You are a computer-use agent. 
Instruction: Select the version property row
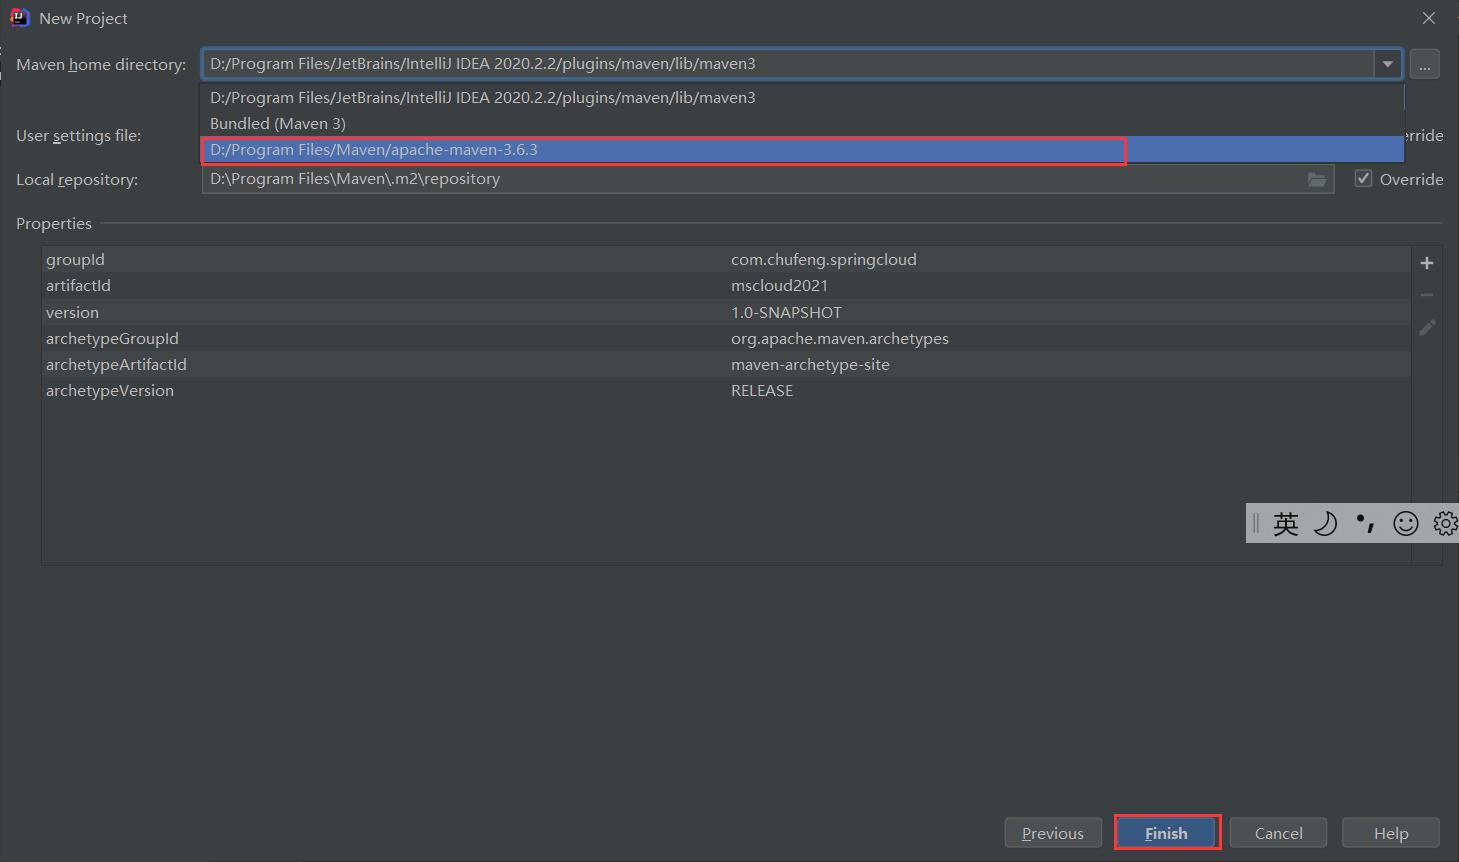[x=726, y=312]
